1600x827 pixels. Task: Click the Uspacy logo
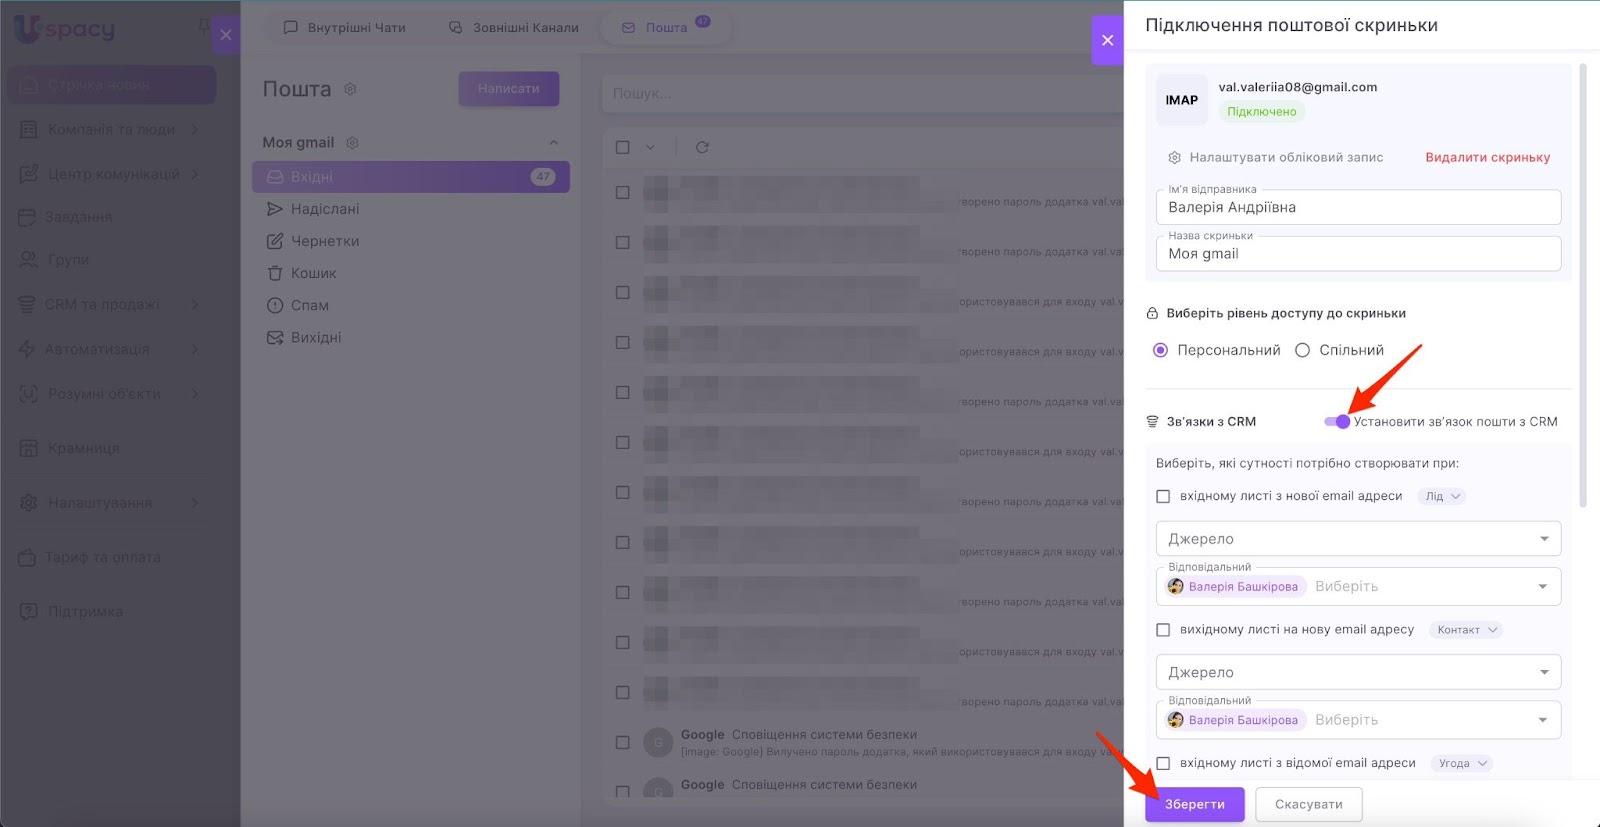[x=64, y=29]
